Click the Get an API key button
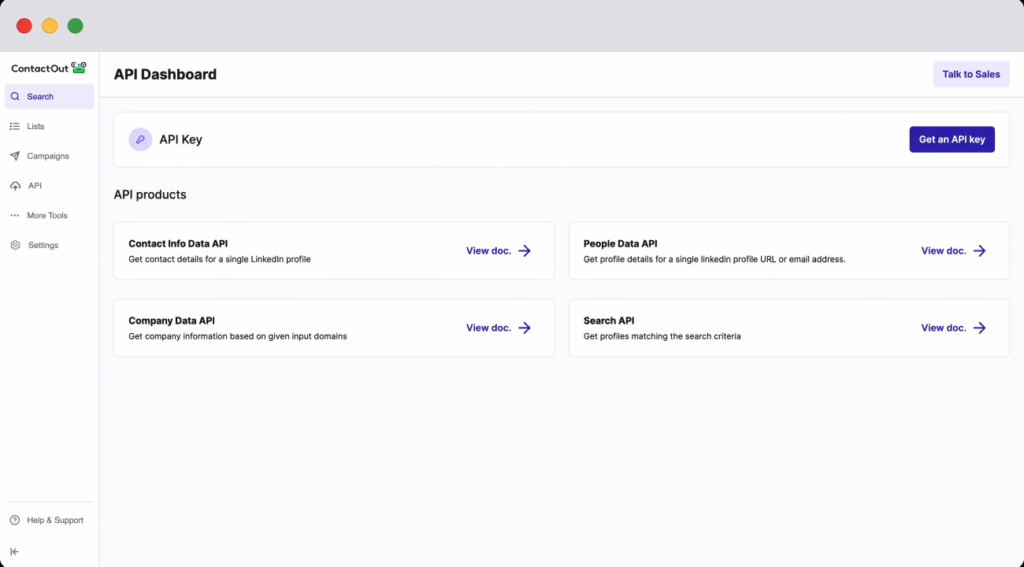Viewport: 1024px width, 567px height. pyautogui.click(x=952, y=139)
